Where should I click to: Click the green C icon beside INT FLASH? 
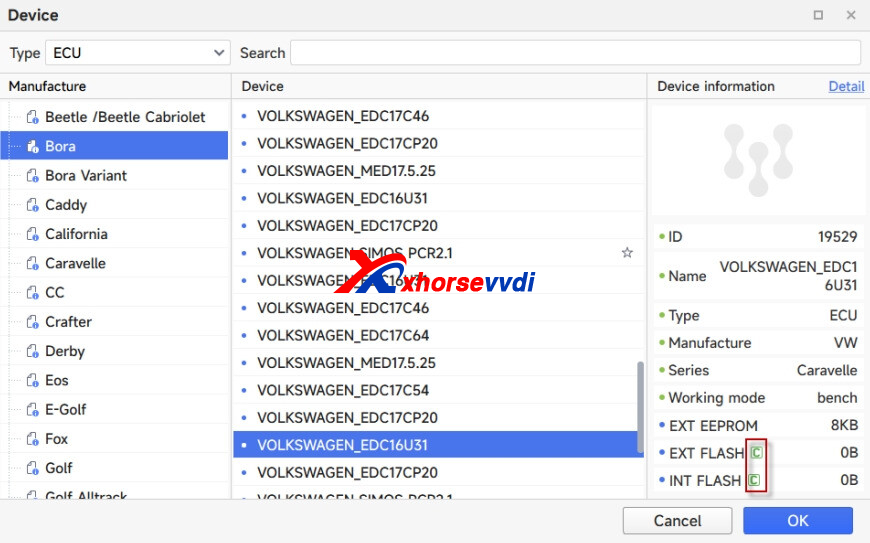pyautogui.click(x=754, y=480)
